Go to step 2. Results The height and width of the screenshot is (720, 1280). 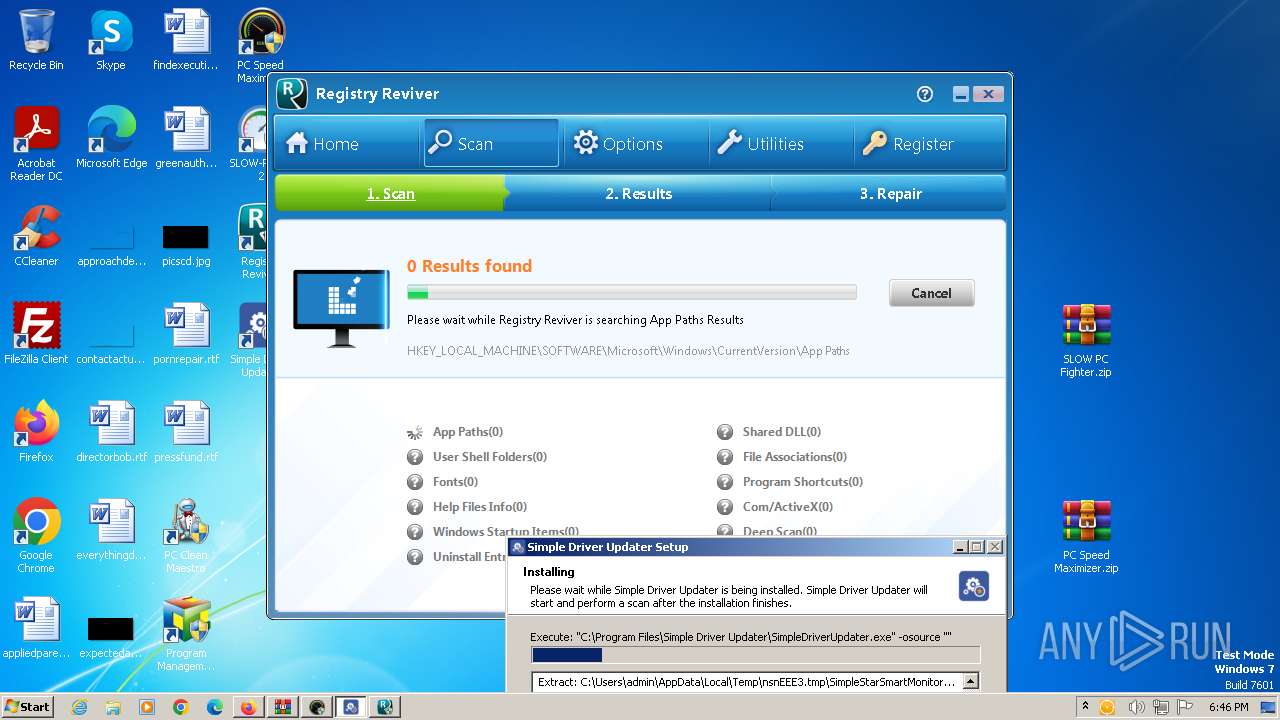[638, 194]
